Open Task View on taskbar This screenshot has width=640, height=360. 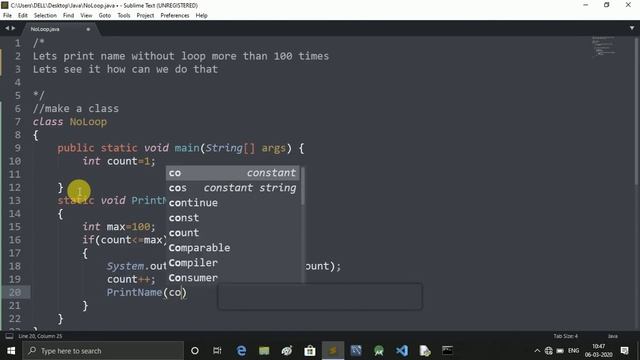click(217, 351)
